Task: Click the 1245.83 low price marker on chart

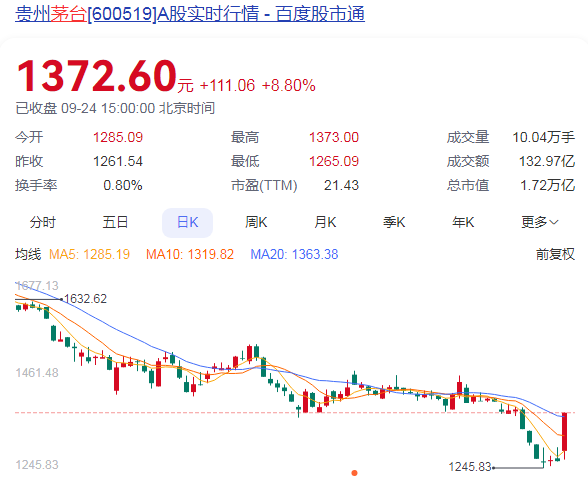Action: point(470,467)
